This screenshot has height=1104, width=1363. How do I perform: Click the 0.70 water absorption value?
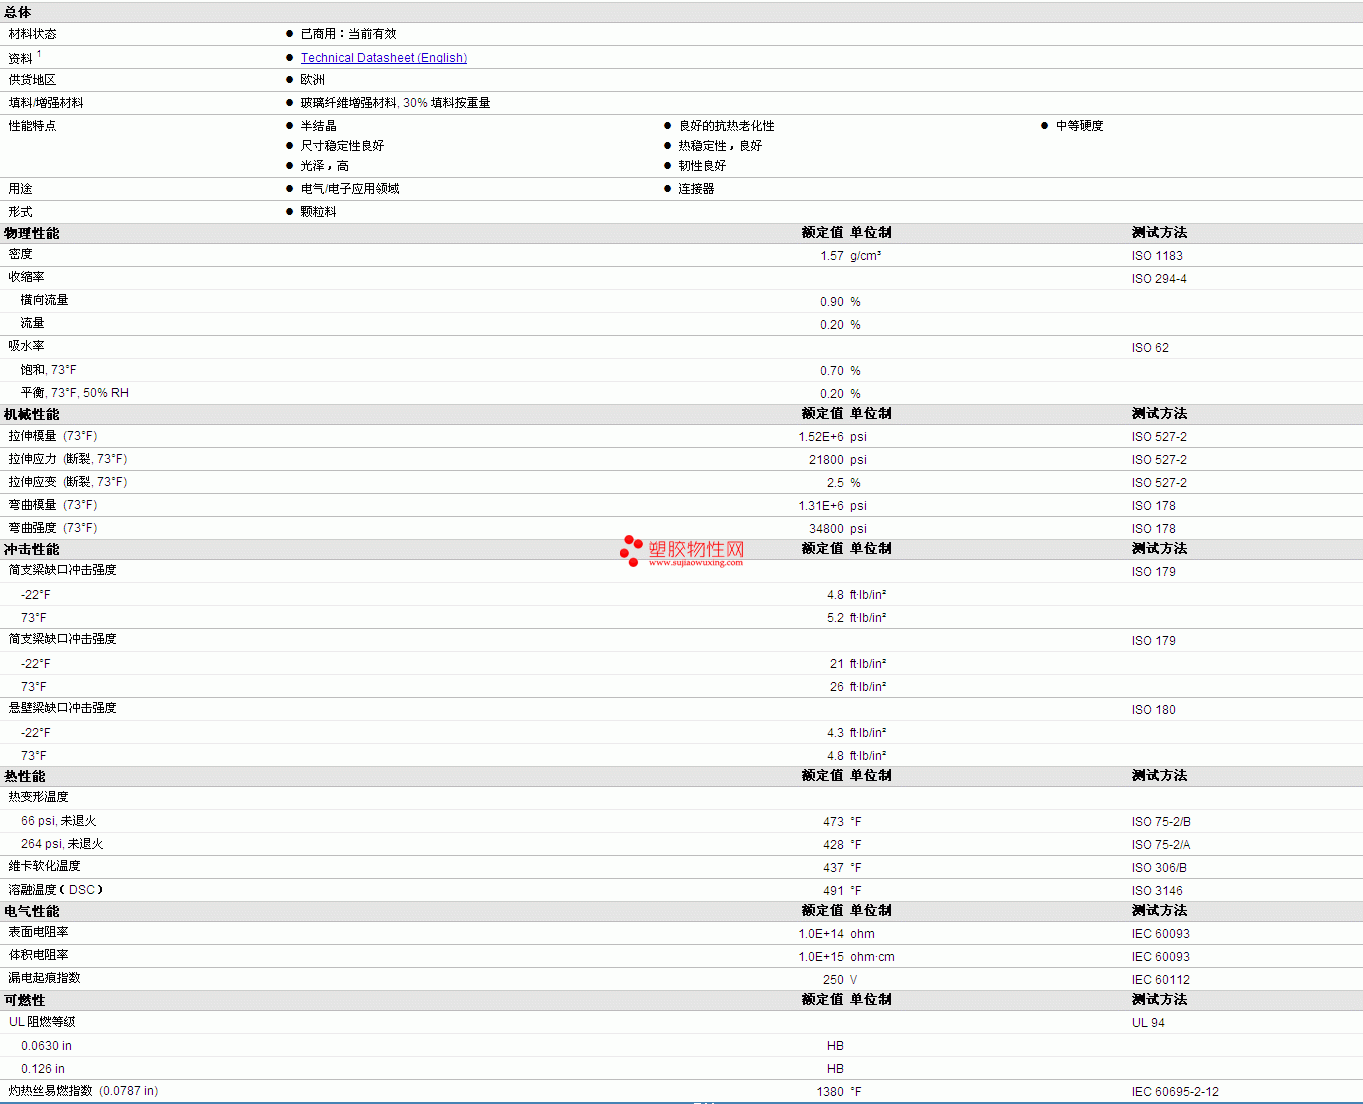pos(832,371)
